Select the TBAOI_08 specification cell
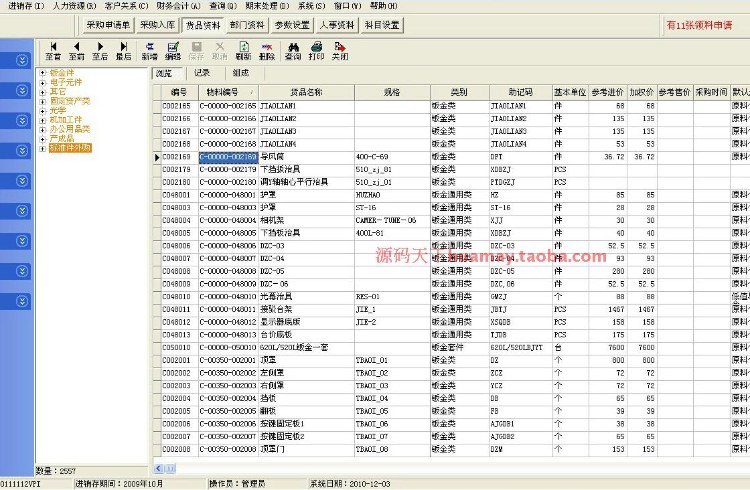 click(392, 449)
